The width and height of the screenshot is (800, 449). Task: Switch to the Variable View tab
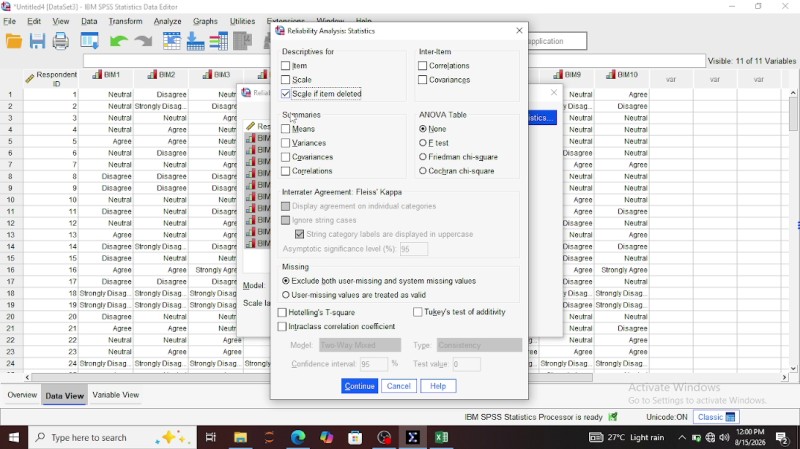click(x=116, y=395)
